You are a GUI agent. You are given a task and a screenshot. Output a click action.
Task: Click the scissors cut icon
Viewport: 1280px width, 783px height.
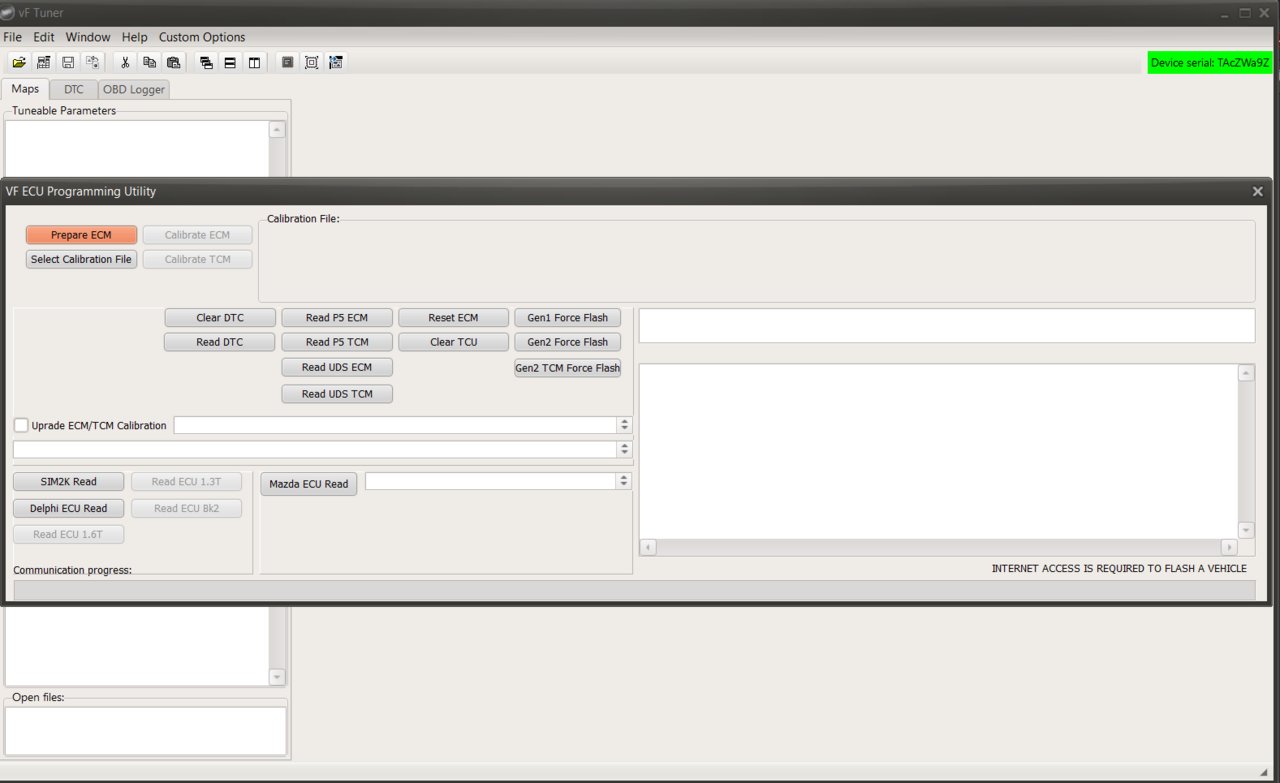125,62
